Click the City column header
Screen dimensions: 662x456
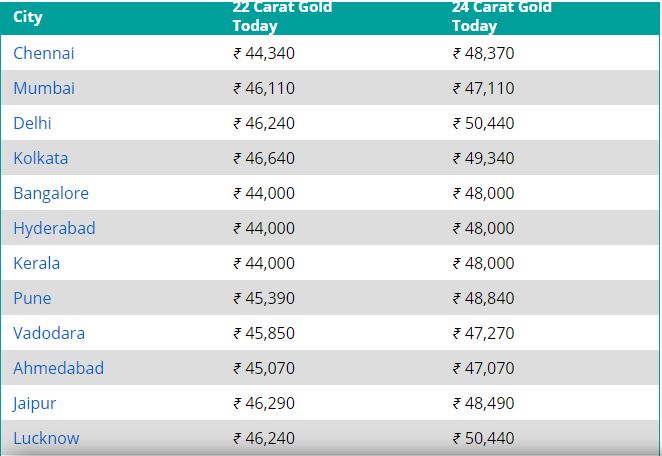[x=27, y=17]
